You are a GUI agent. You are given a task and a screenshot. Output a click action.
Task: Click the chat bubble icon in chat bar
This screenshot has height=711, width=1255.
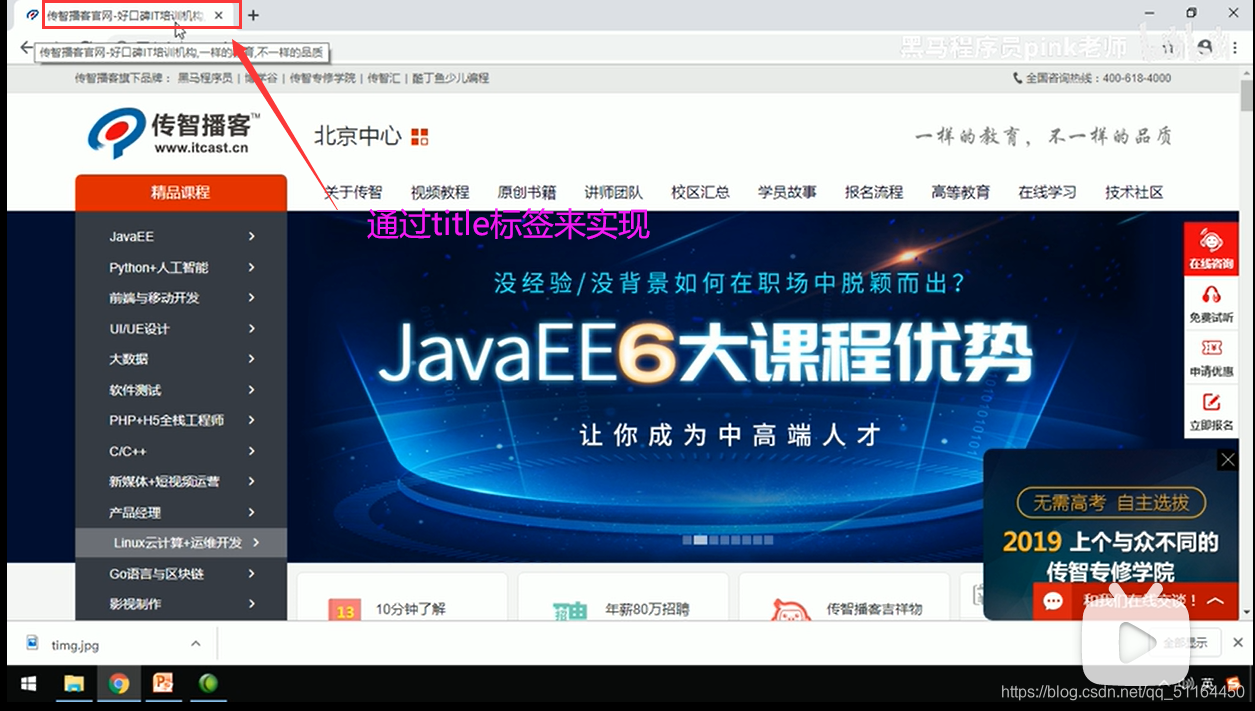click(1053, 601)
